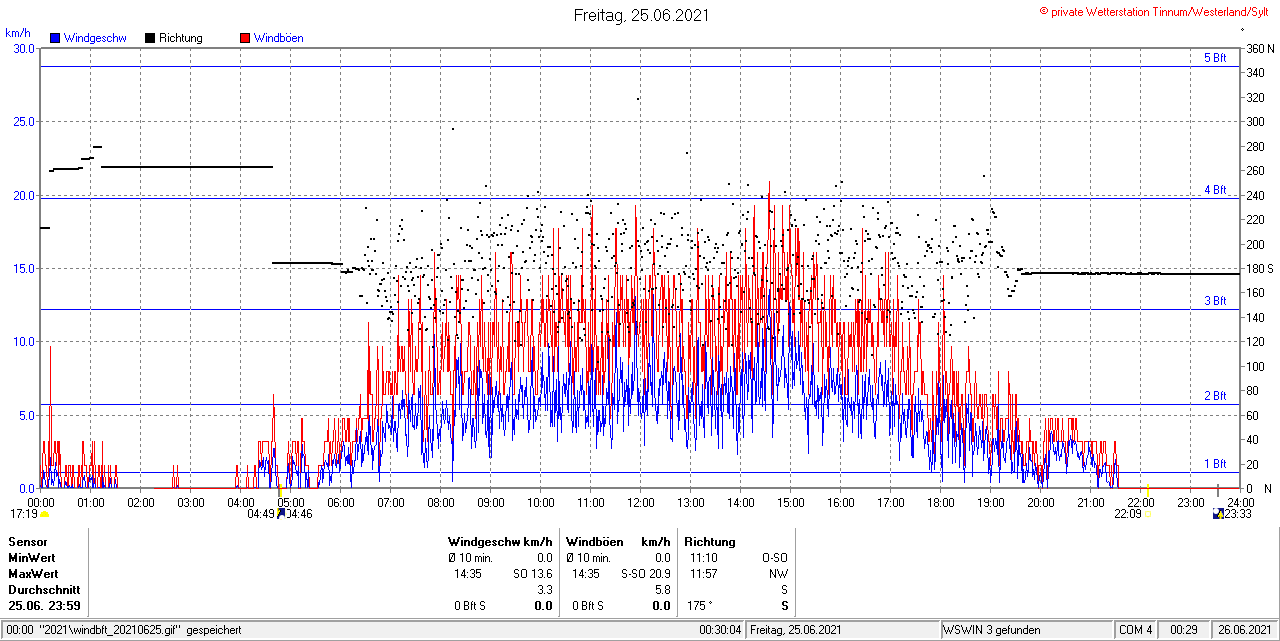Click the yellow icon beside 22:09

coord(1148,514)
